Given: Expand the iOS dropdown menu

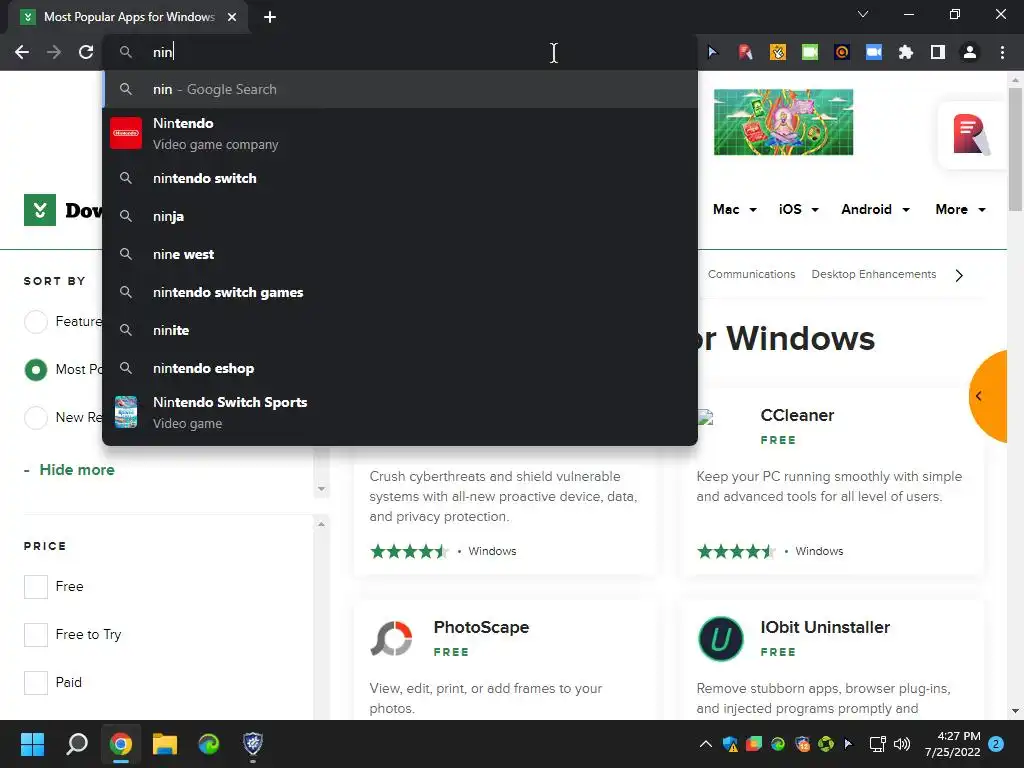Looking at the screenshot, I should click(x=799, y=210).
